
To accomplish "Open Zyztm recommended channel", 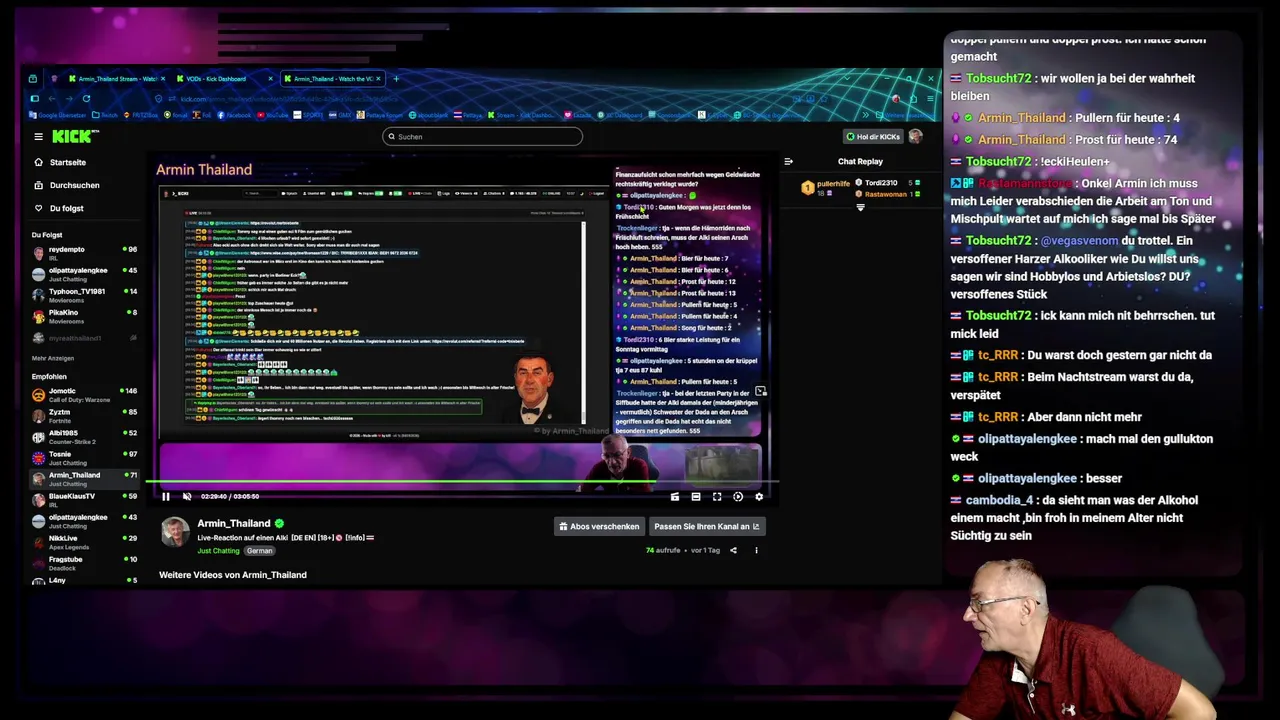I will pos(84,416).
